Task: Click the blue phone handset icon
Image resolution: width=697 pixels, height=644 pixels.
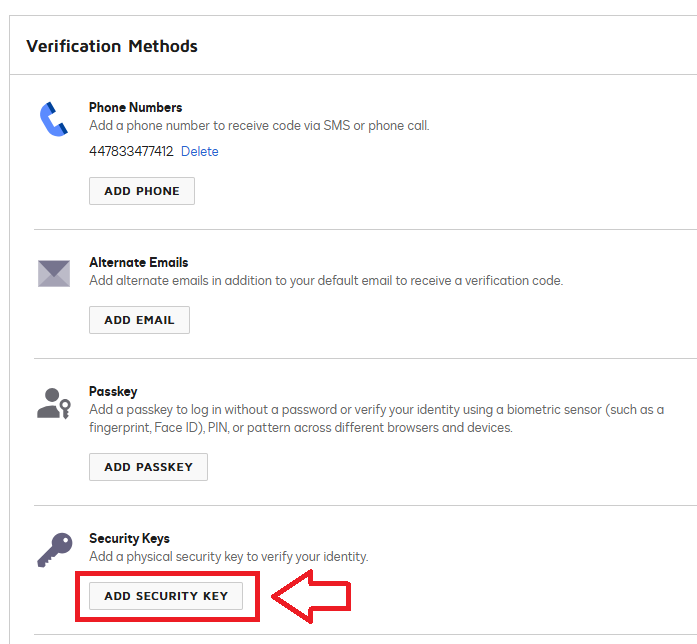Action: [53, 119]
